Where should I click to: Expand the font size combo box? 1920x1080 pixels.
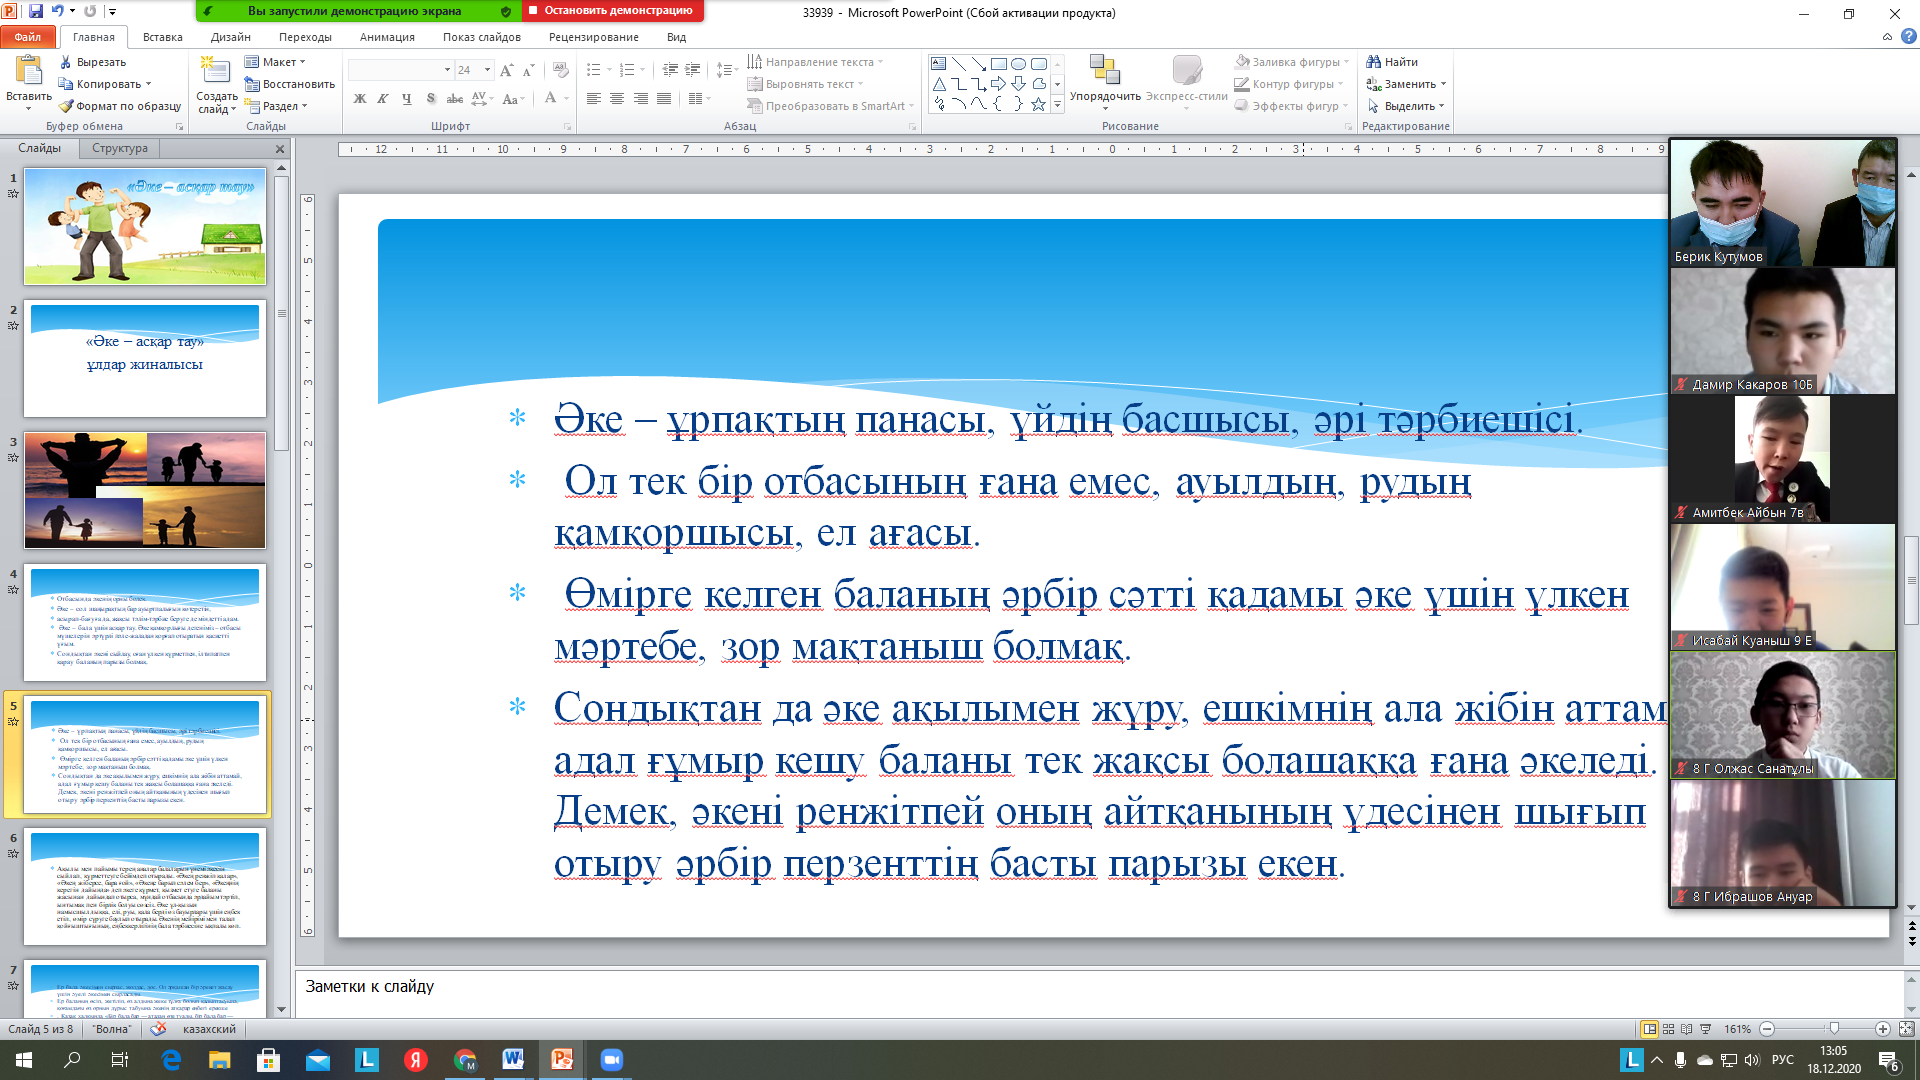(x=487, y=70)
